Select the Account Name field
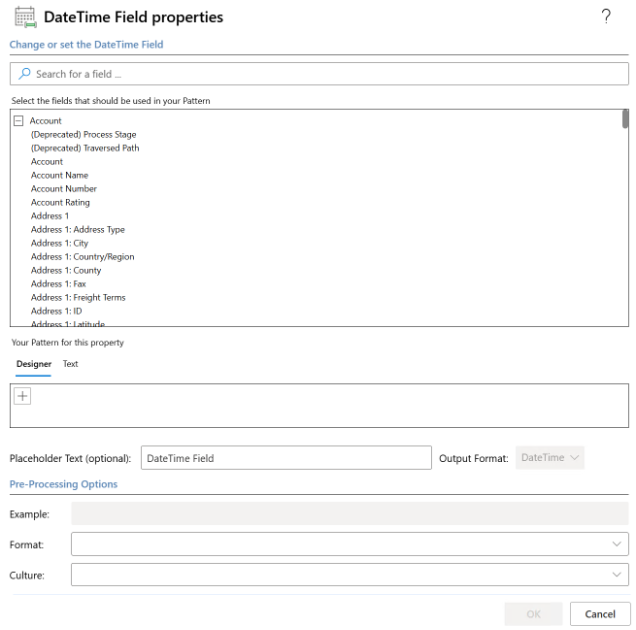 coord(59,175)
